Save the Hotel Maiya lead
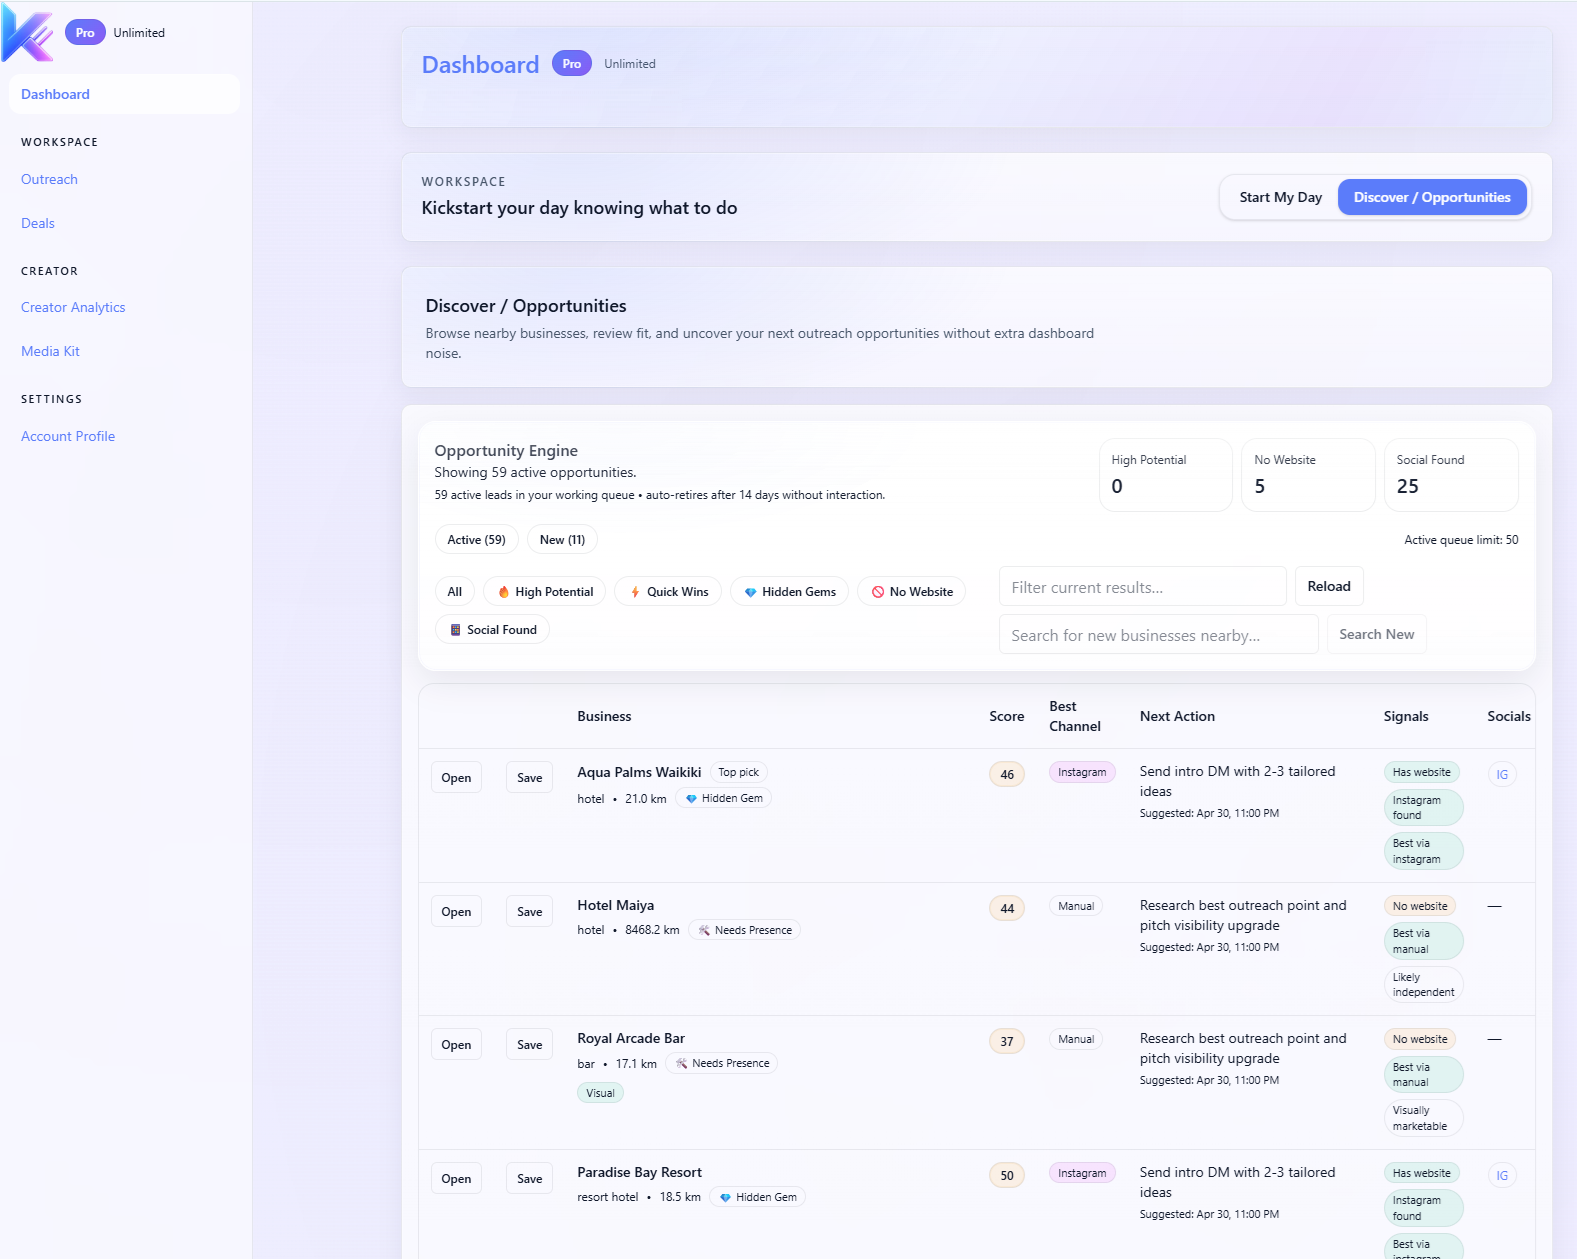1577x1259 pixels. (x=529, y=912)
